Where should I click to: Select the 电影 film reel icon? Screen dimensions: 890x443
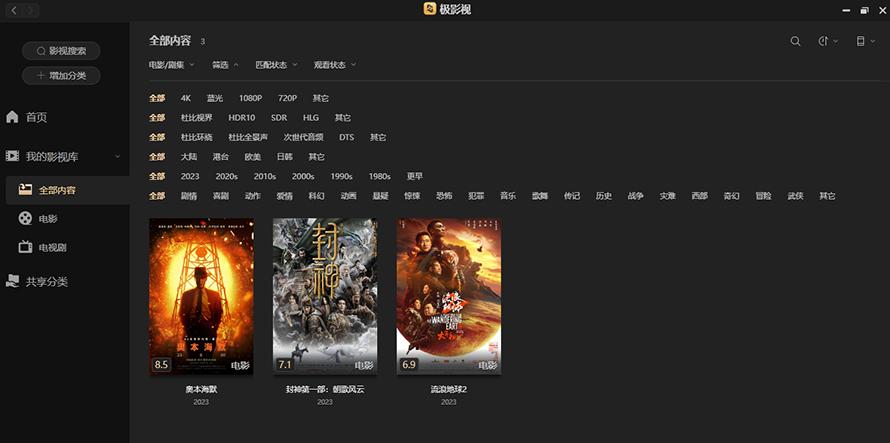25,219
